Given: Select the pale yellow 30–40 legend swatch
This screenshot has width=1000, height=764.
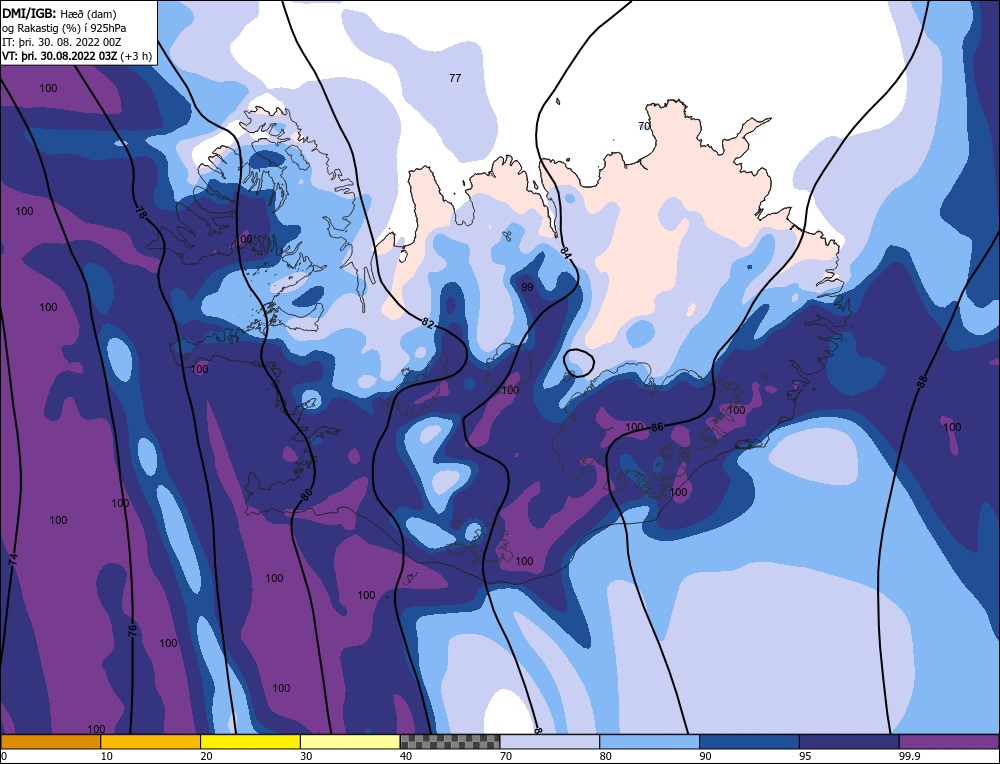Looking at the screenshot, I should (x=350, y=741).
